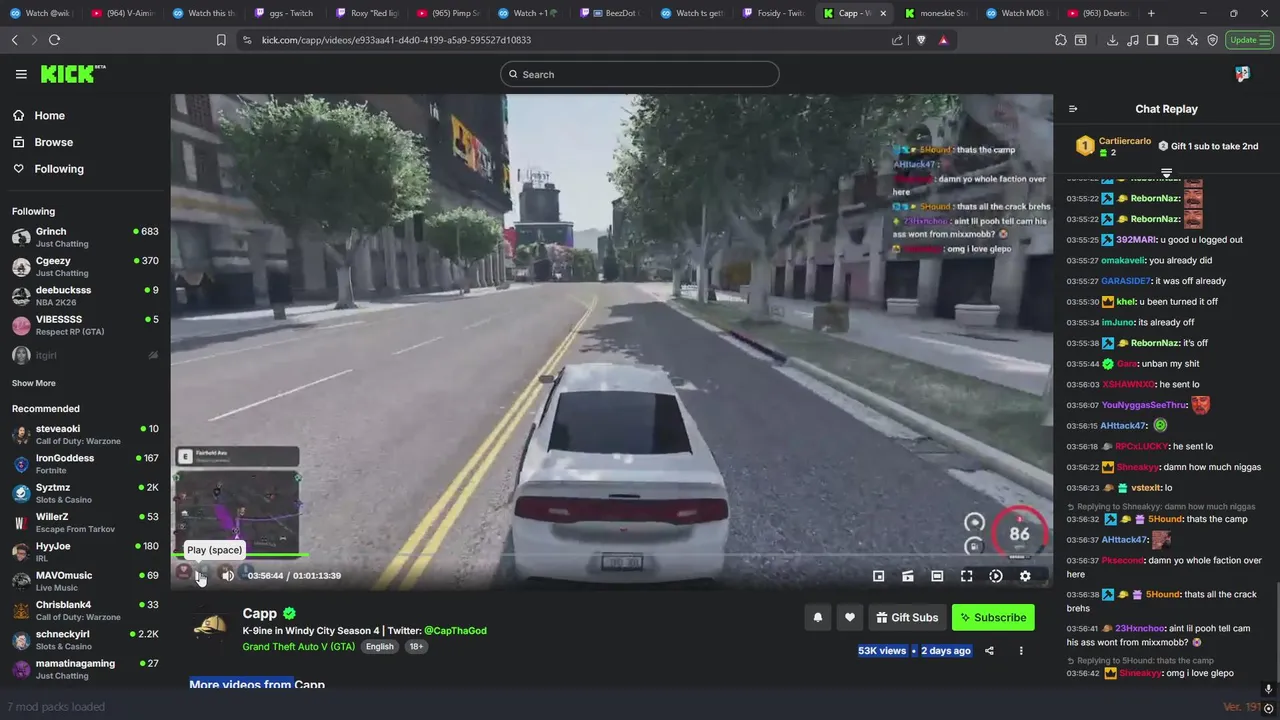This screenshot has height=720, width=1280.
Task: Open the browser extensions puzzle icon
Action: pos(1061,40)
